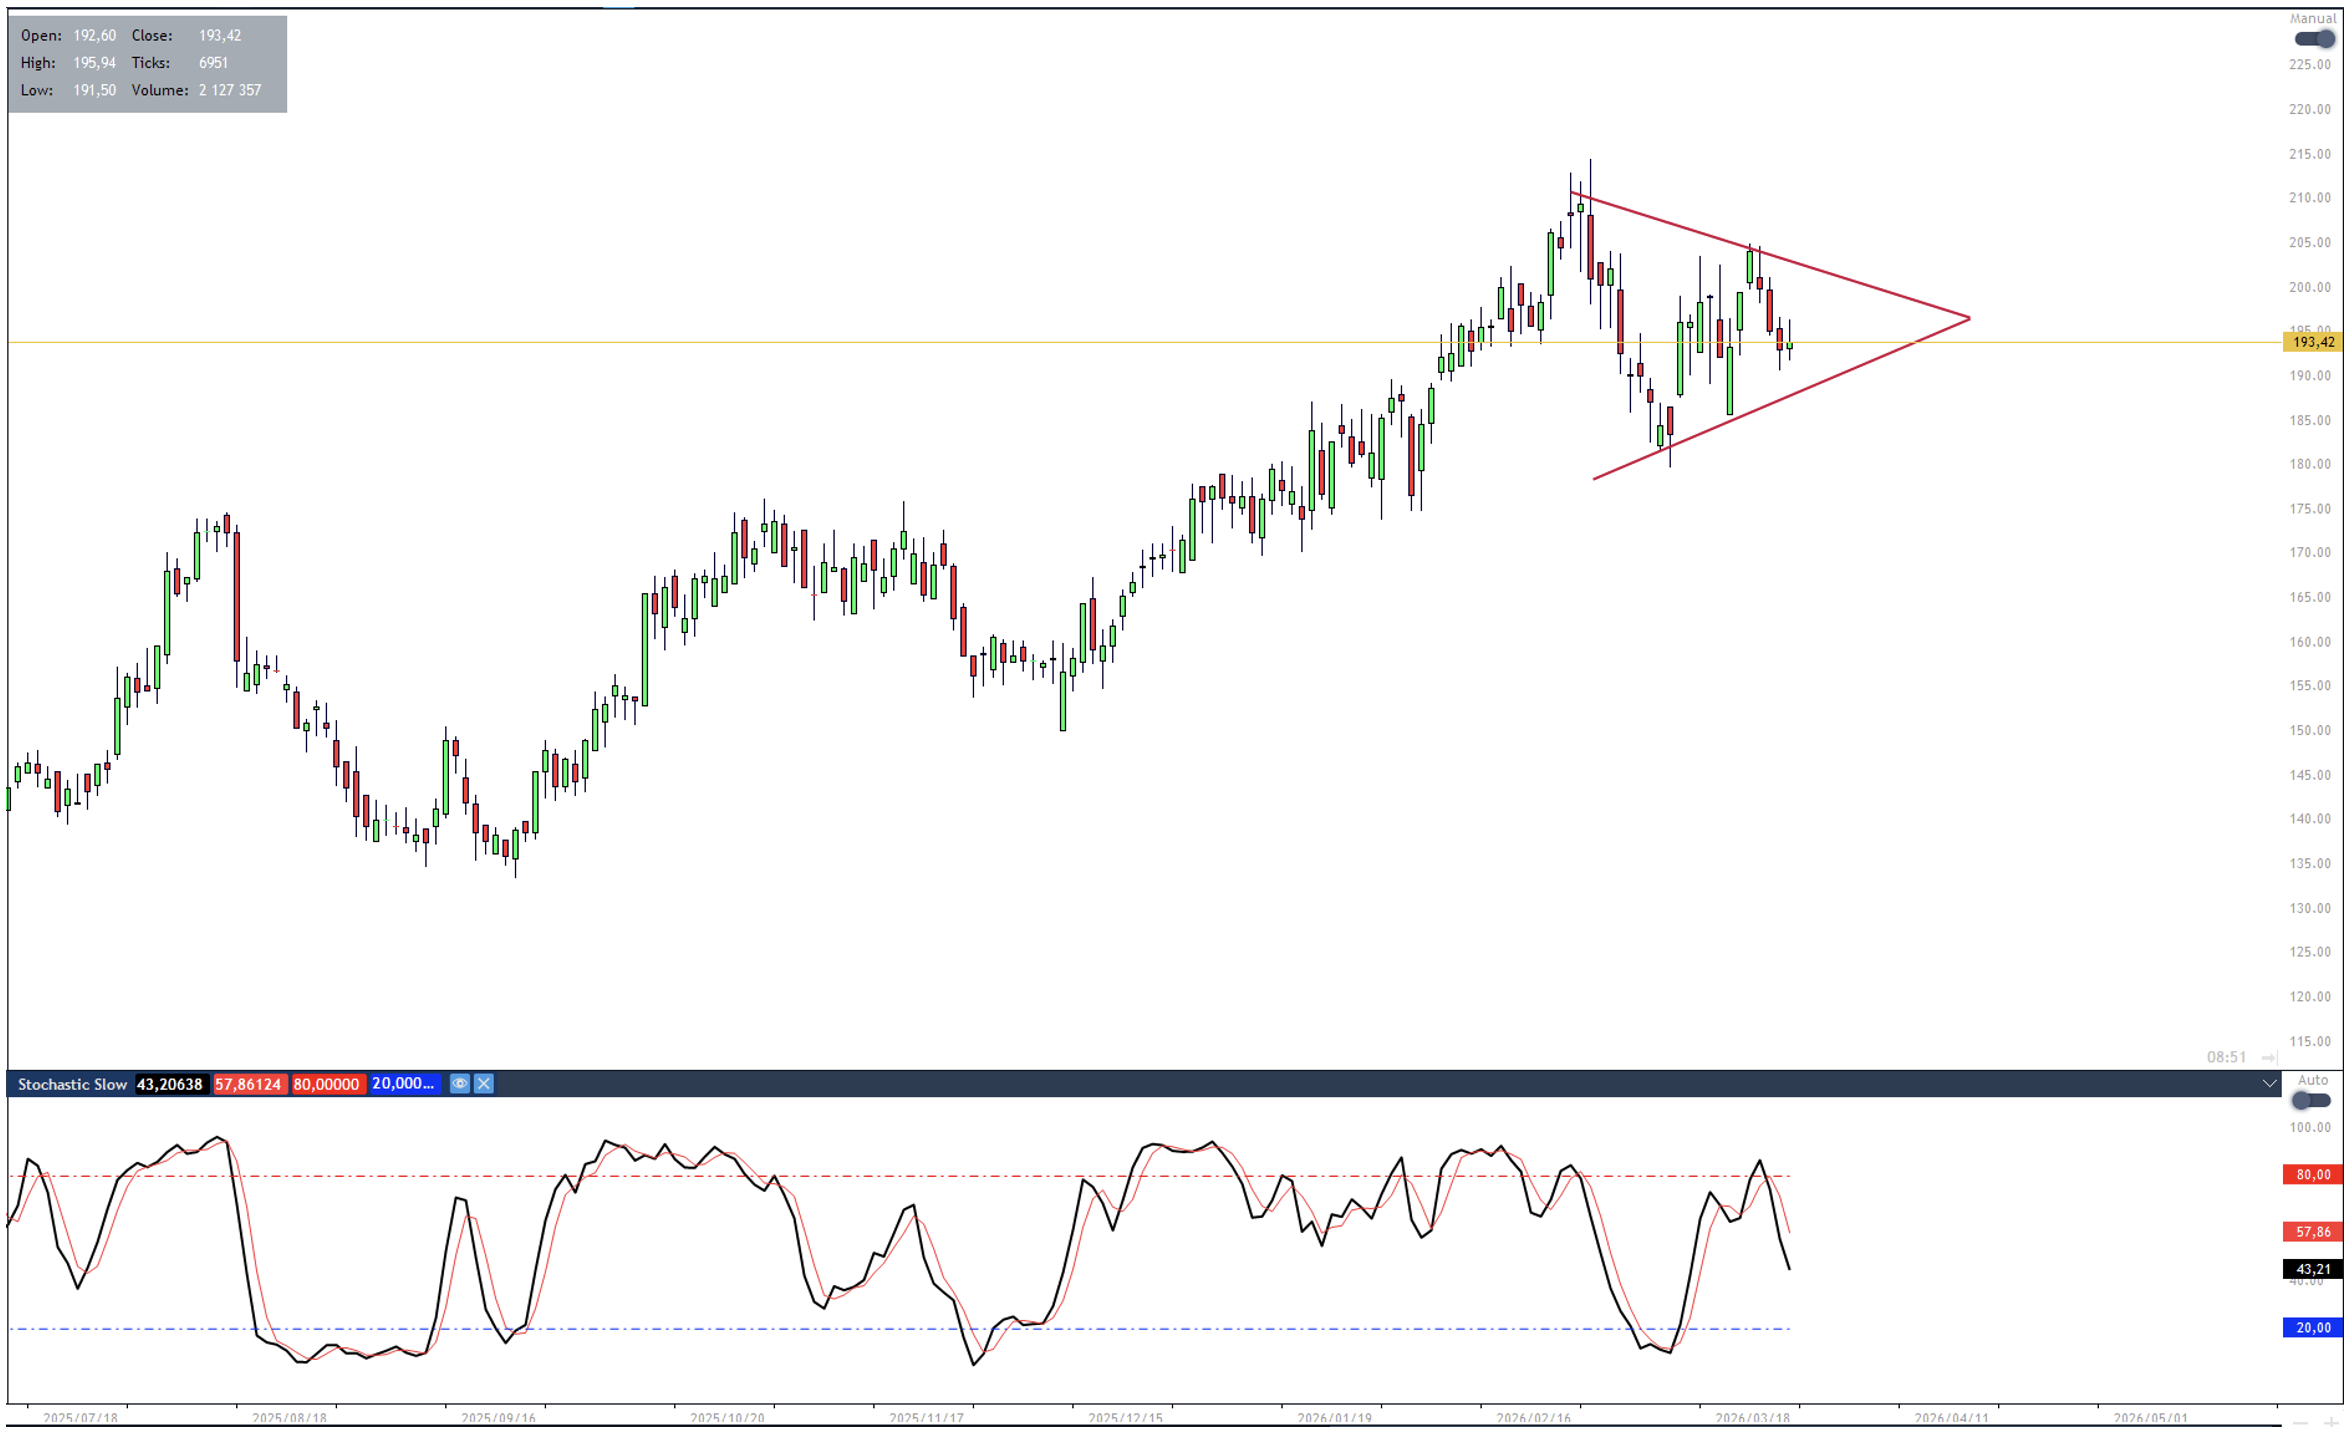
Task: Collapse Stochastic panel with chevron
Action: coord(2269,1084)
